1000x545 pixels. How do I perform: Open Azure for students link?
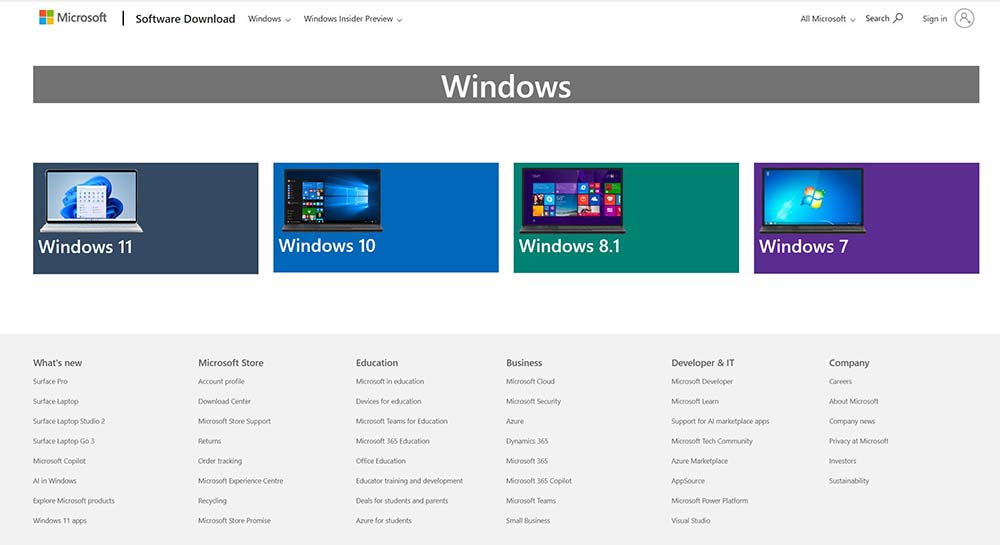point(383,520)
